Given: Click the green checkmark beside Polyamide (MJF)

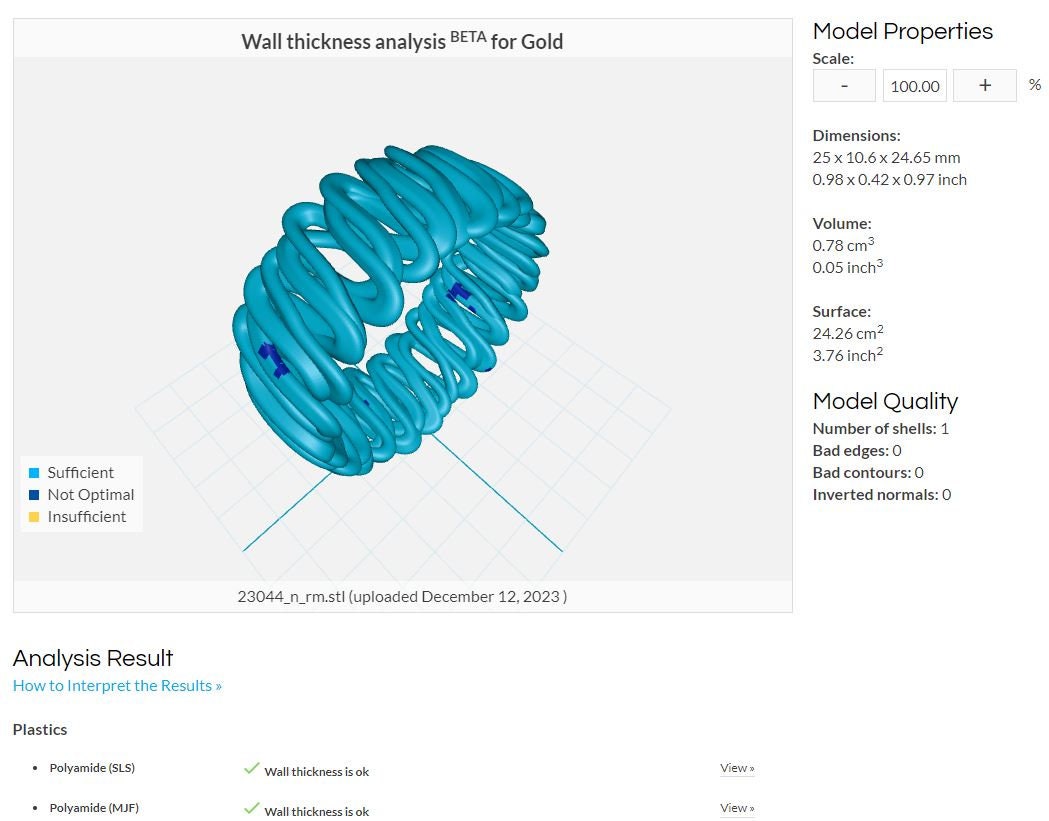Looking at the screenshot, I should [x=252, y=808].
